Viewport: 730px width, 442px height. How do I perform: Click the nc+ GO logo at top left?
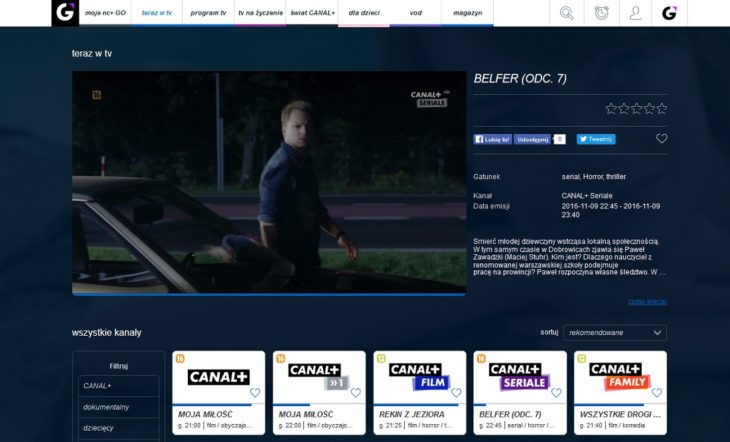click(x=65, y=13)
